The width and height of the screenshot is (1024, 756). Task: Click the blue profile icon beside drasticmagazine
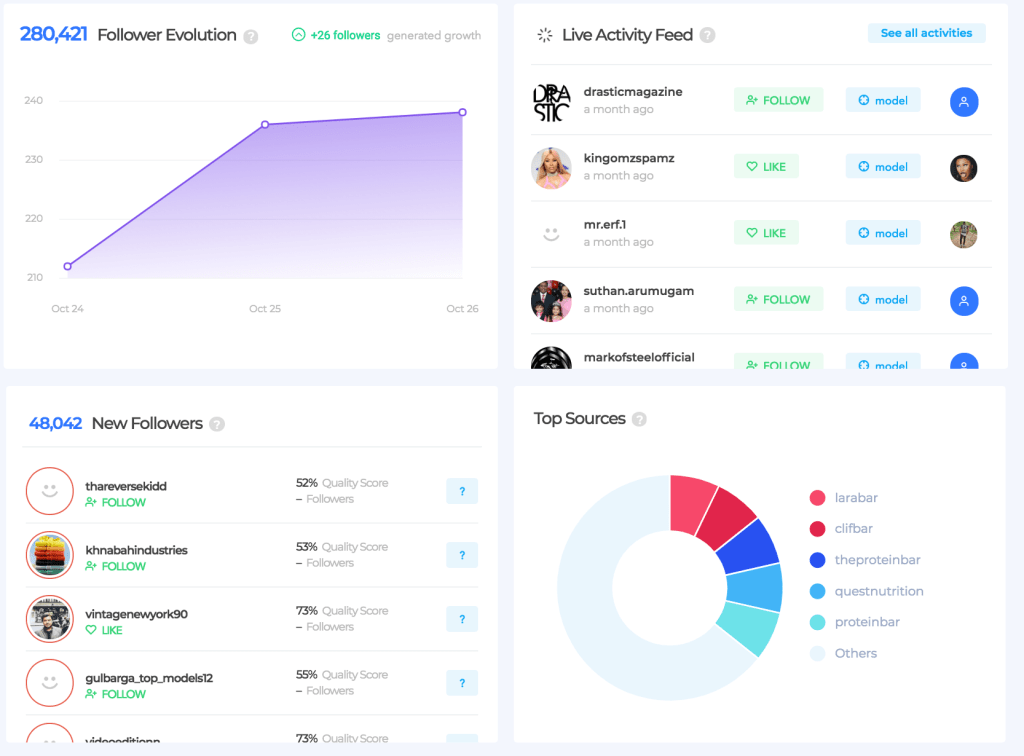click(963, 101)
